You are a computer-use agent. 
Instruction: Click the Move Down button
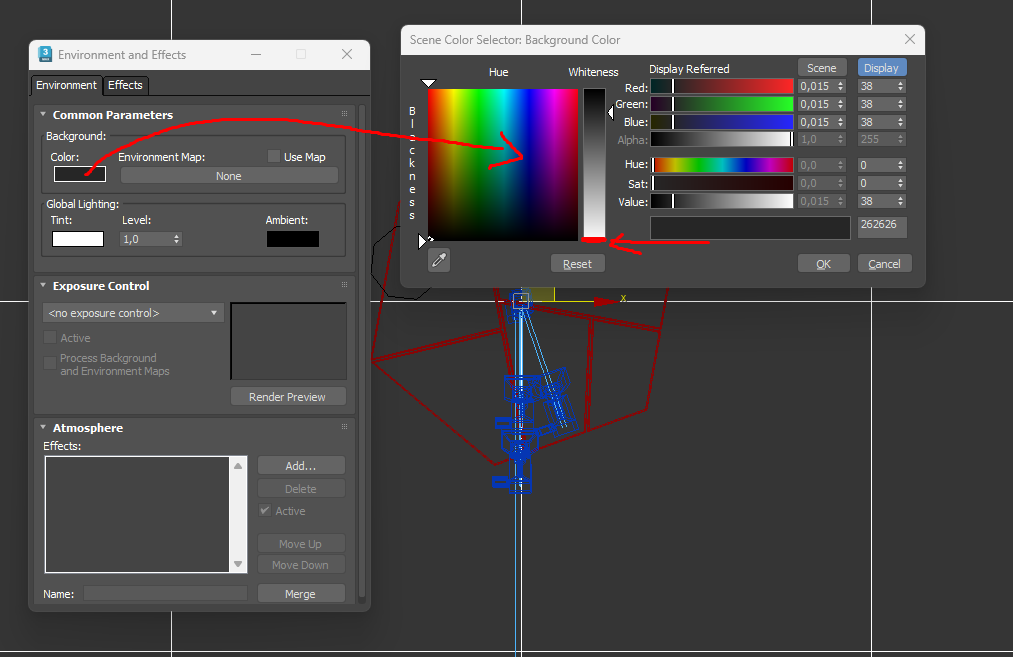point(300,565)
